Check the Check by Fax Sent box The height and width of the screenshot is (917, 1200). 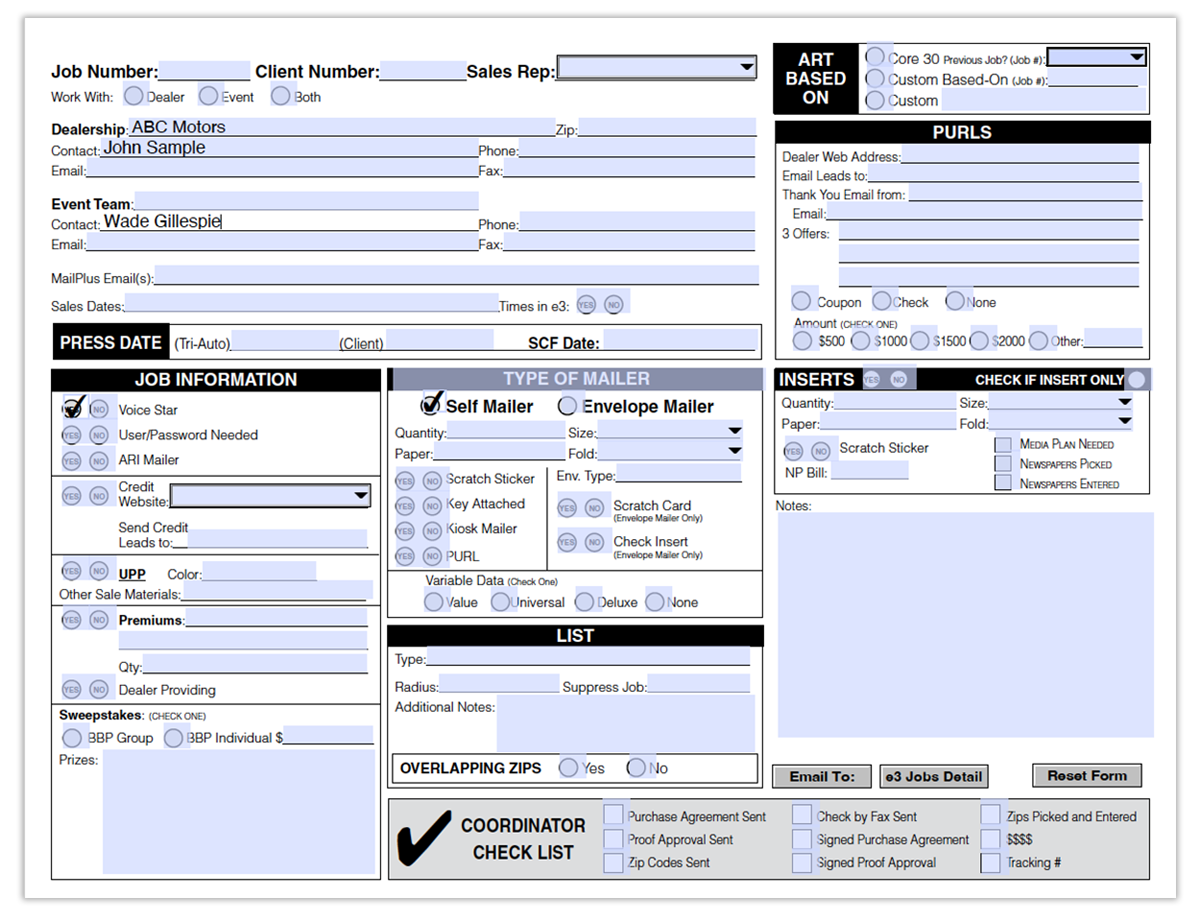(x=802, y=816)
